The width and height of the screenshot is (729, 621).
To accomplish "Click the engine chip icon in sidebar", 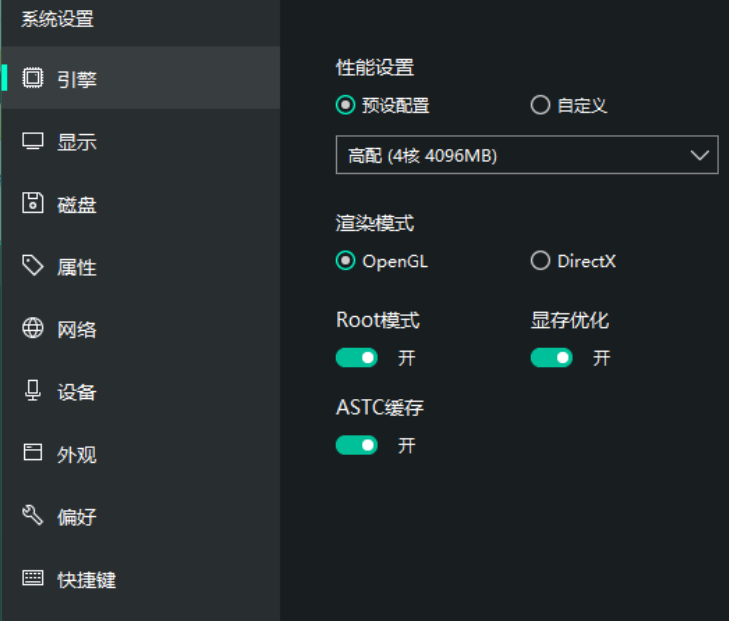I will (x=33, y=78).
